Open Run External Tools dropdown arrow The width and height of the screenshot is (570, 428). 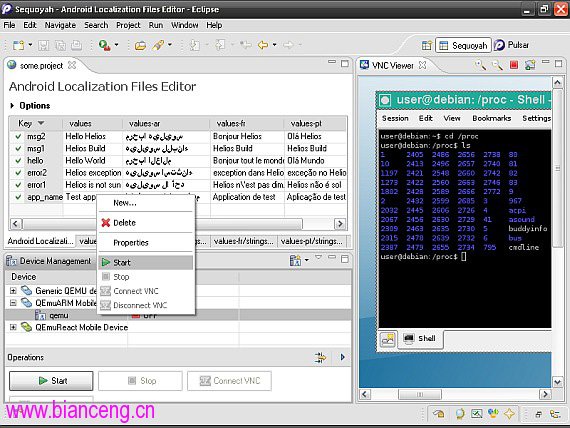116,45
